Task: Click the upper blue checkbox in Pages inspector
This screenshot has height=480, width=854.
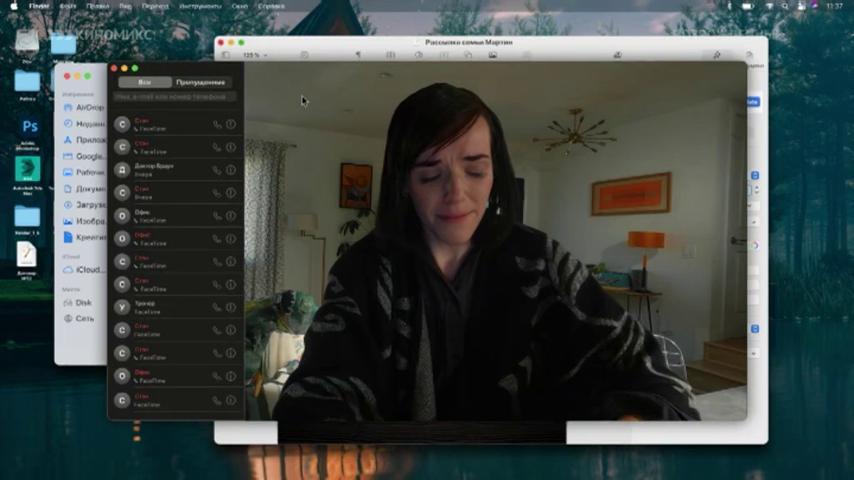Action: tap(755, 175)
